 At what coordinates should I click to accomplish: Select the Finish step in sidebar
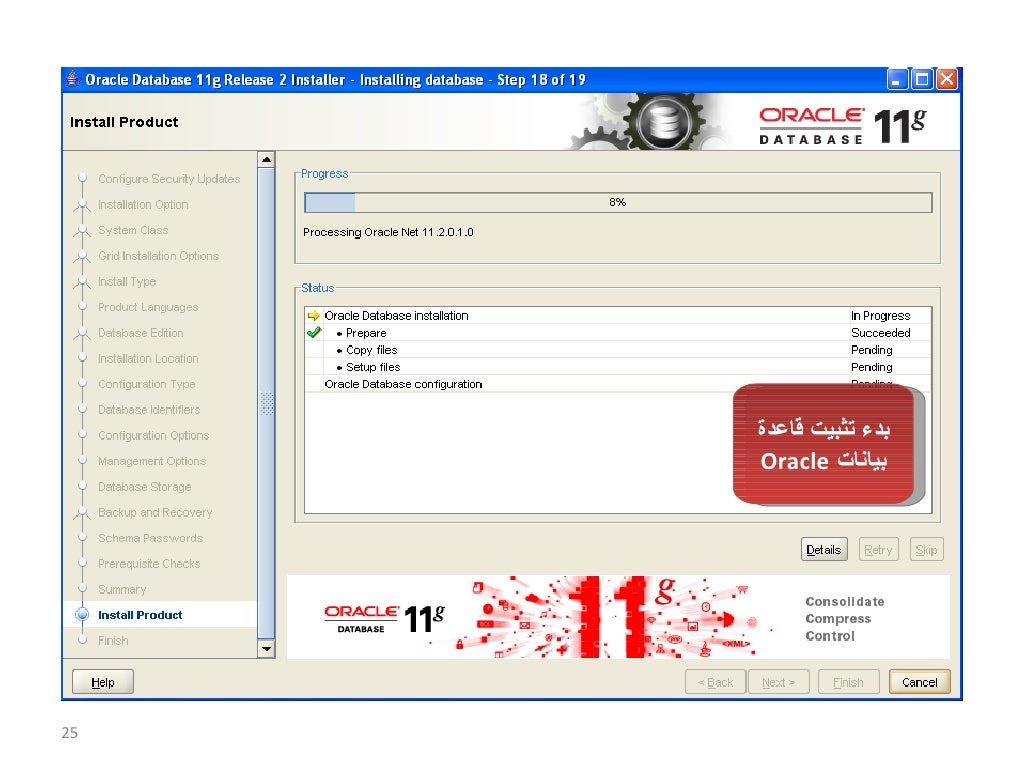[x=113, y=640]
